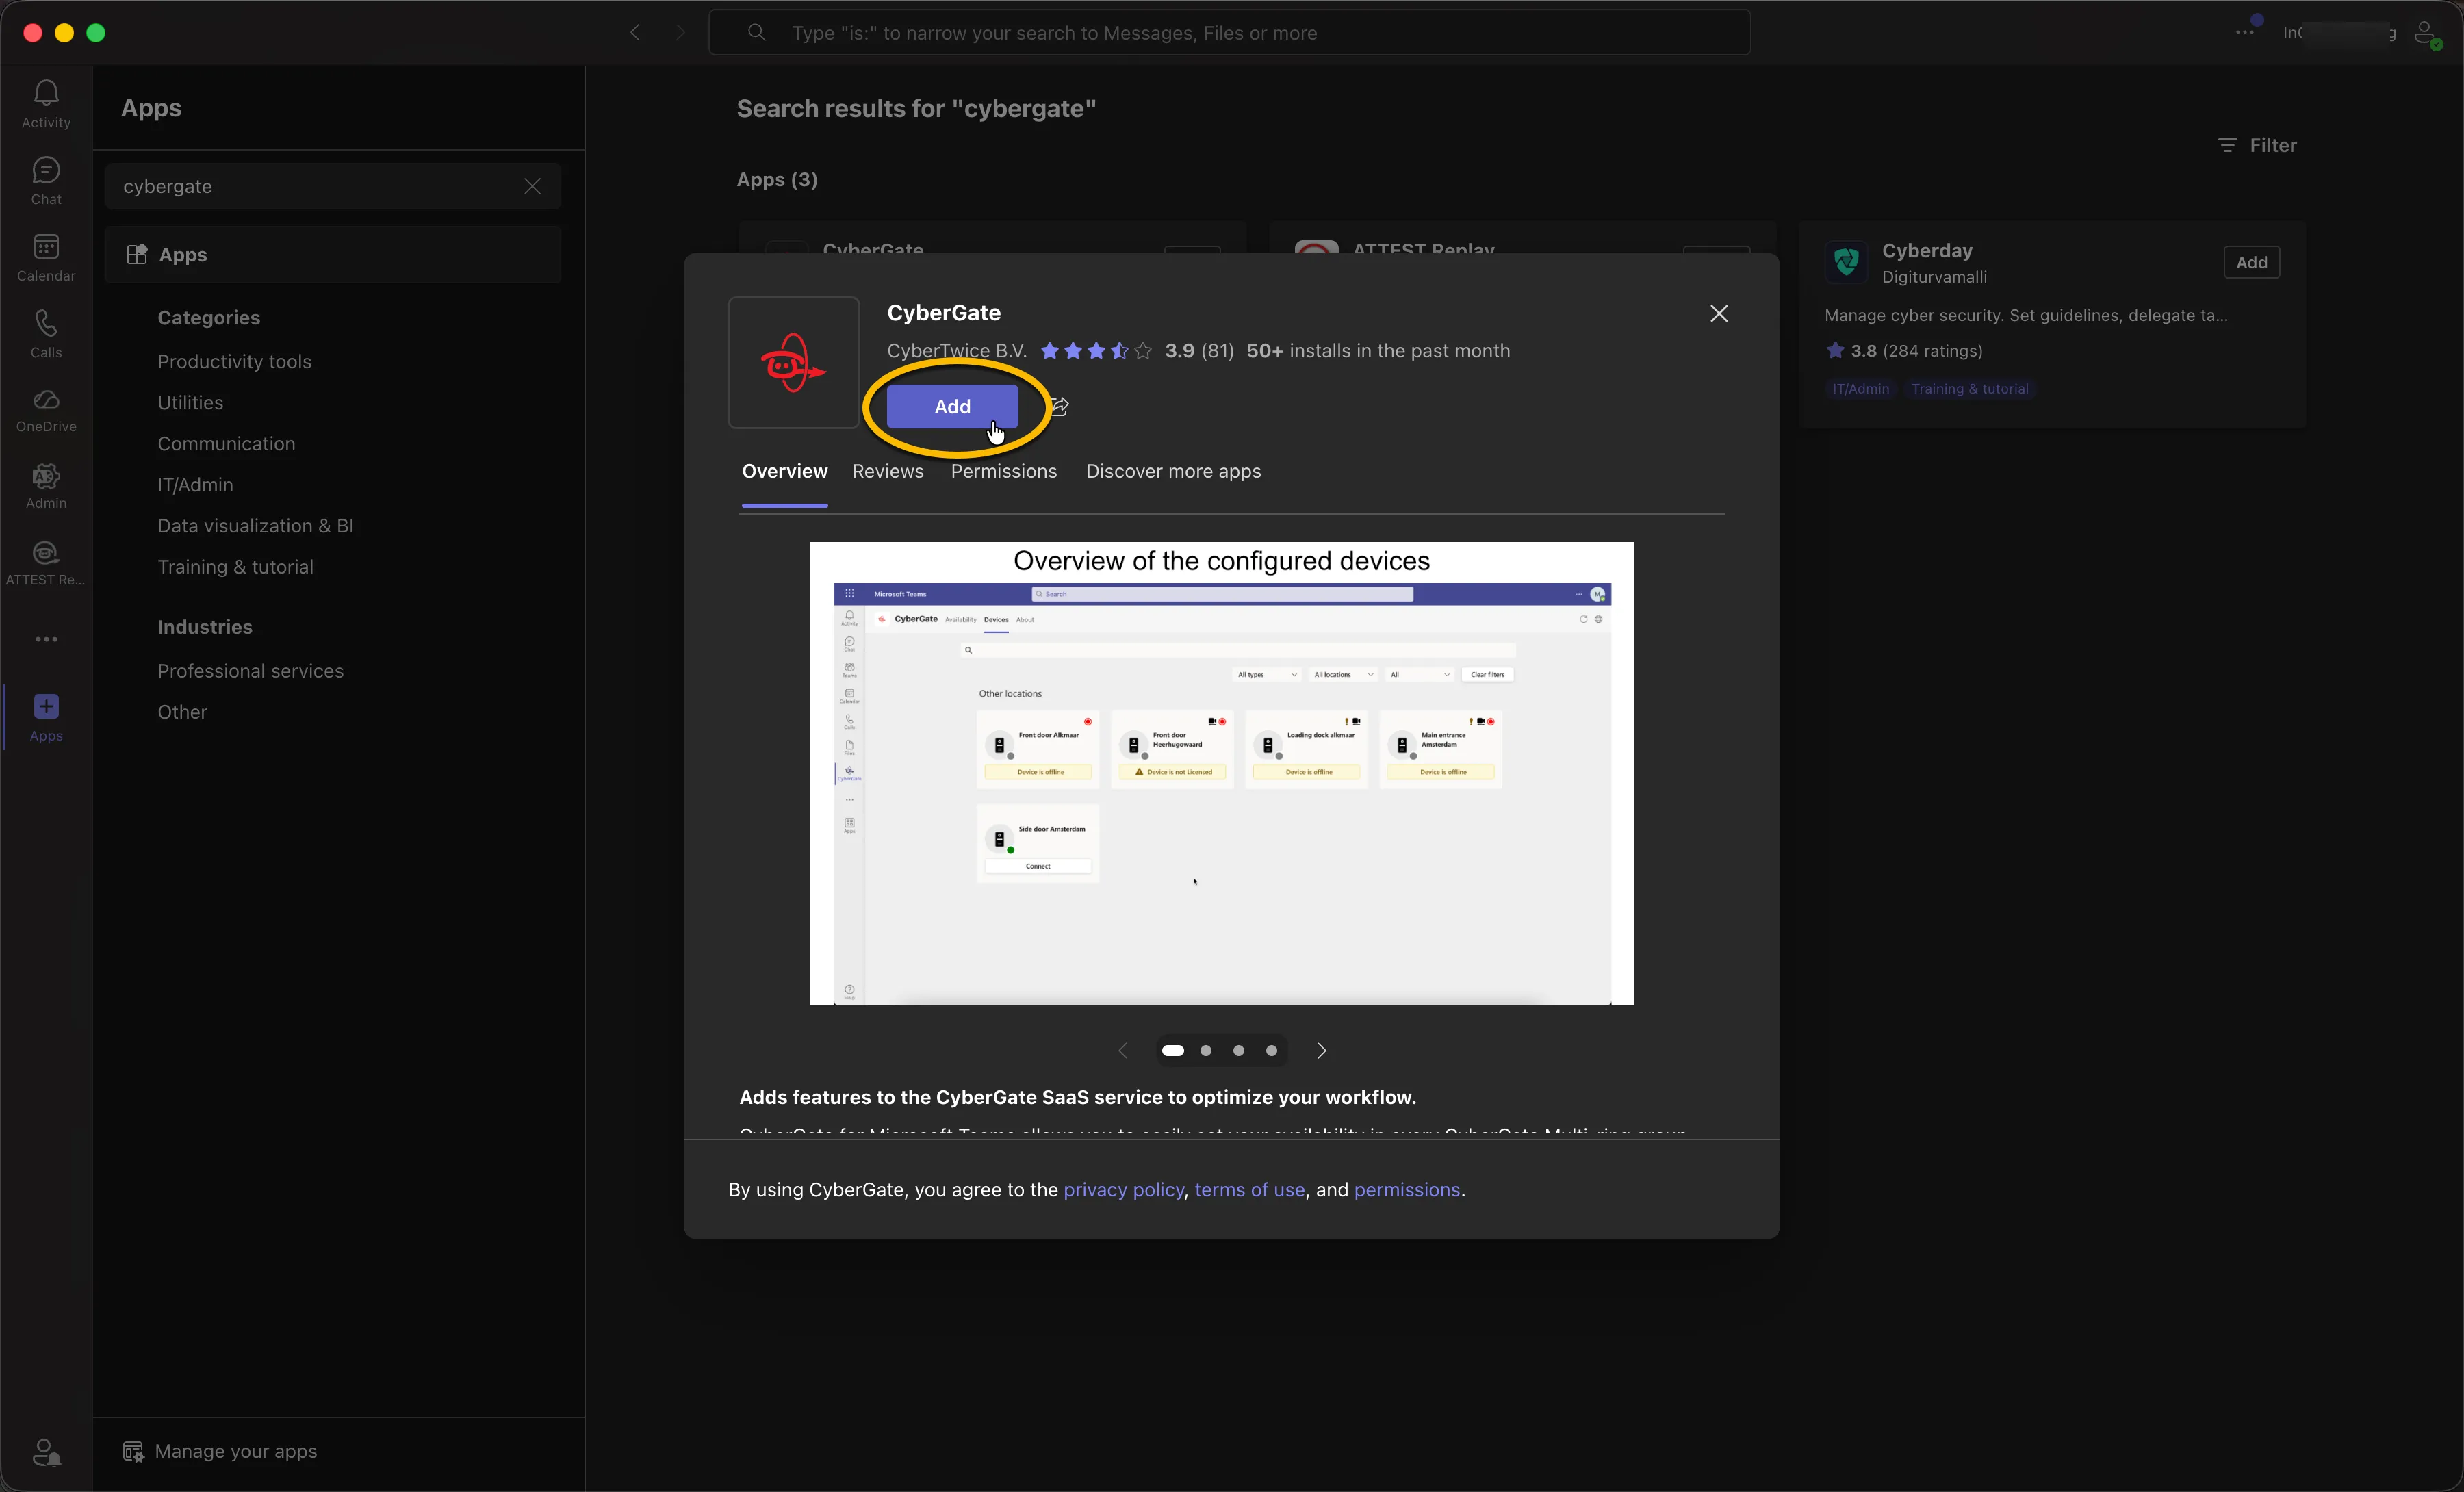
Task: Show more apps via sidebar ellipsis
Action: point(46,639)
